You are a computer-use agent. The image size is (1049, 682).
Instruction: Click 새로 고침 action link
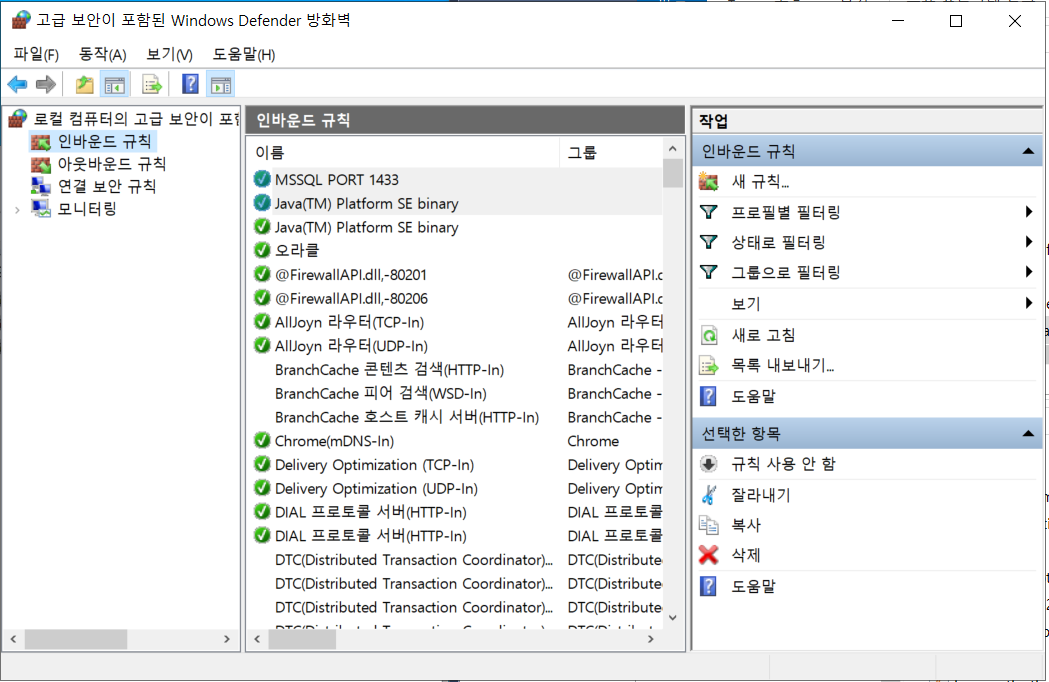click(x=763, y=335)
